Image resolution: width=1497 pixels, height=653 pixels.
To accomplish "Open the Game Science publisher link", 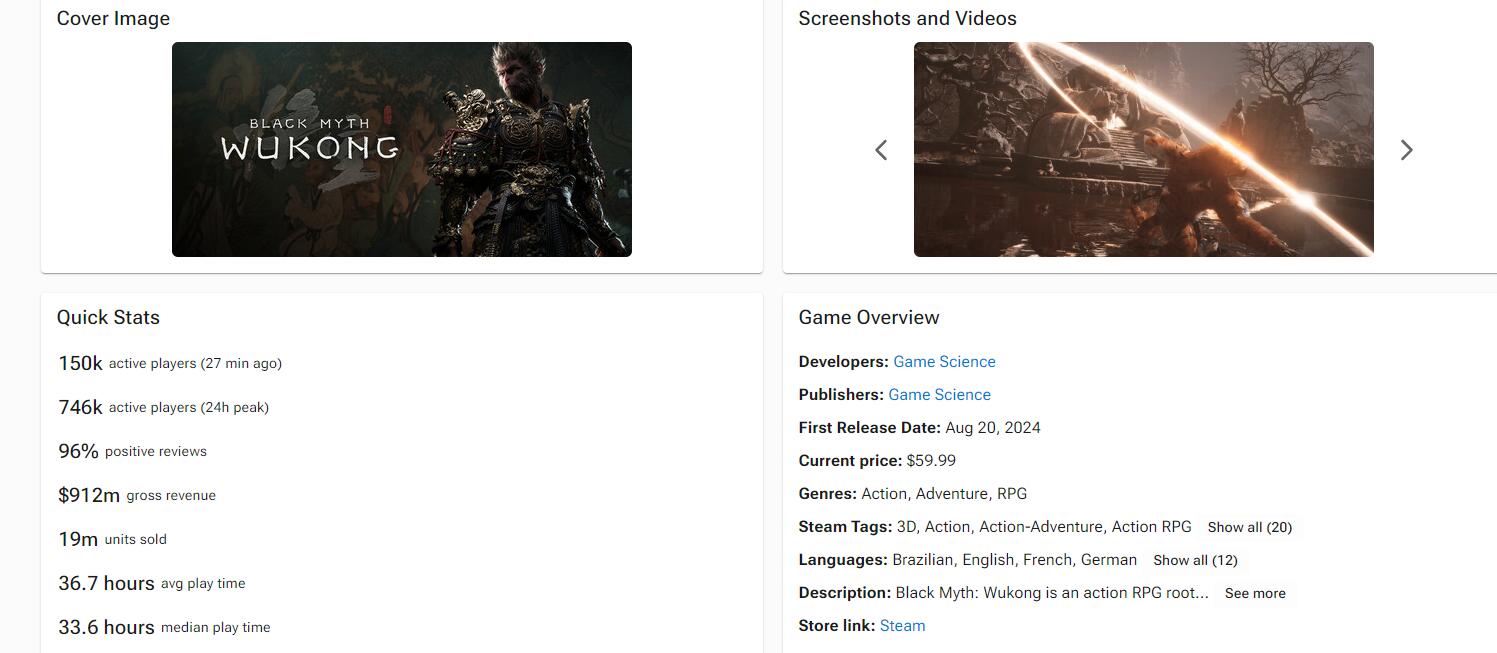I will (939, 395).
